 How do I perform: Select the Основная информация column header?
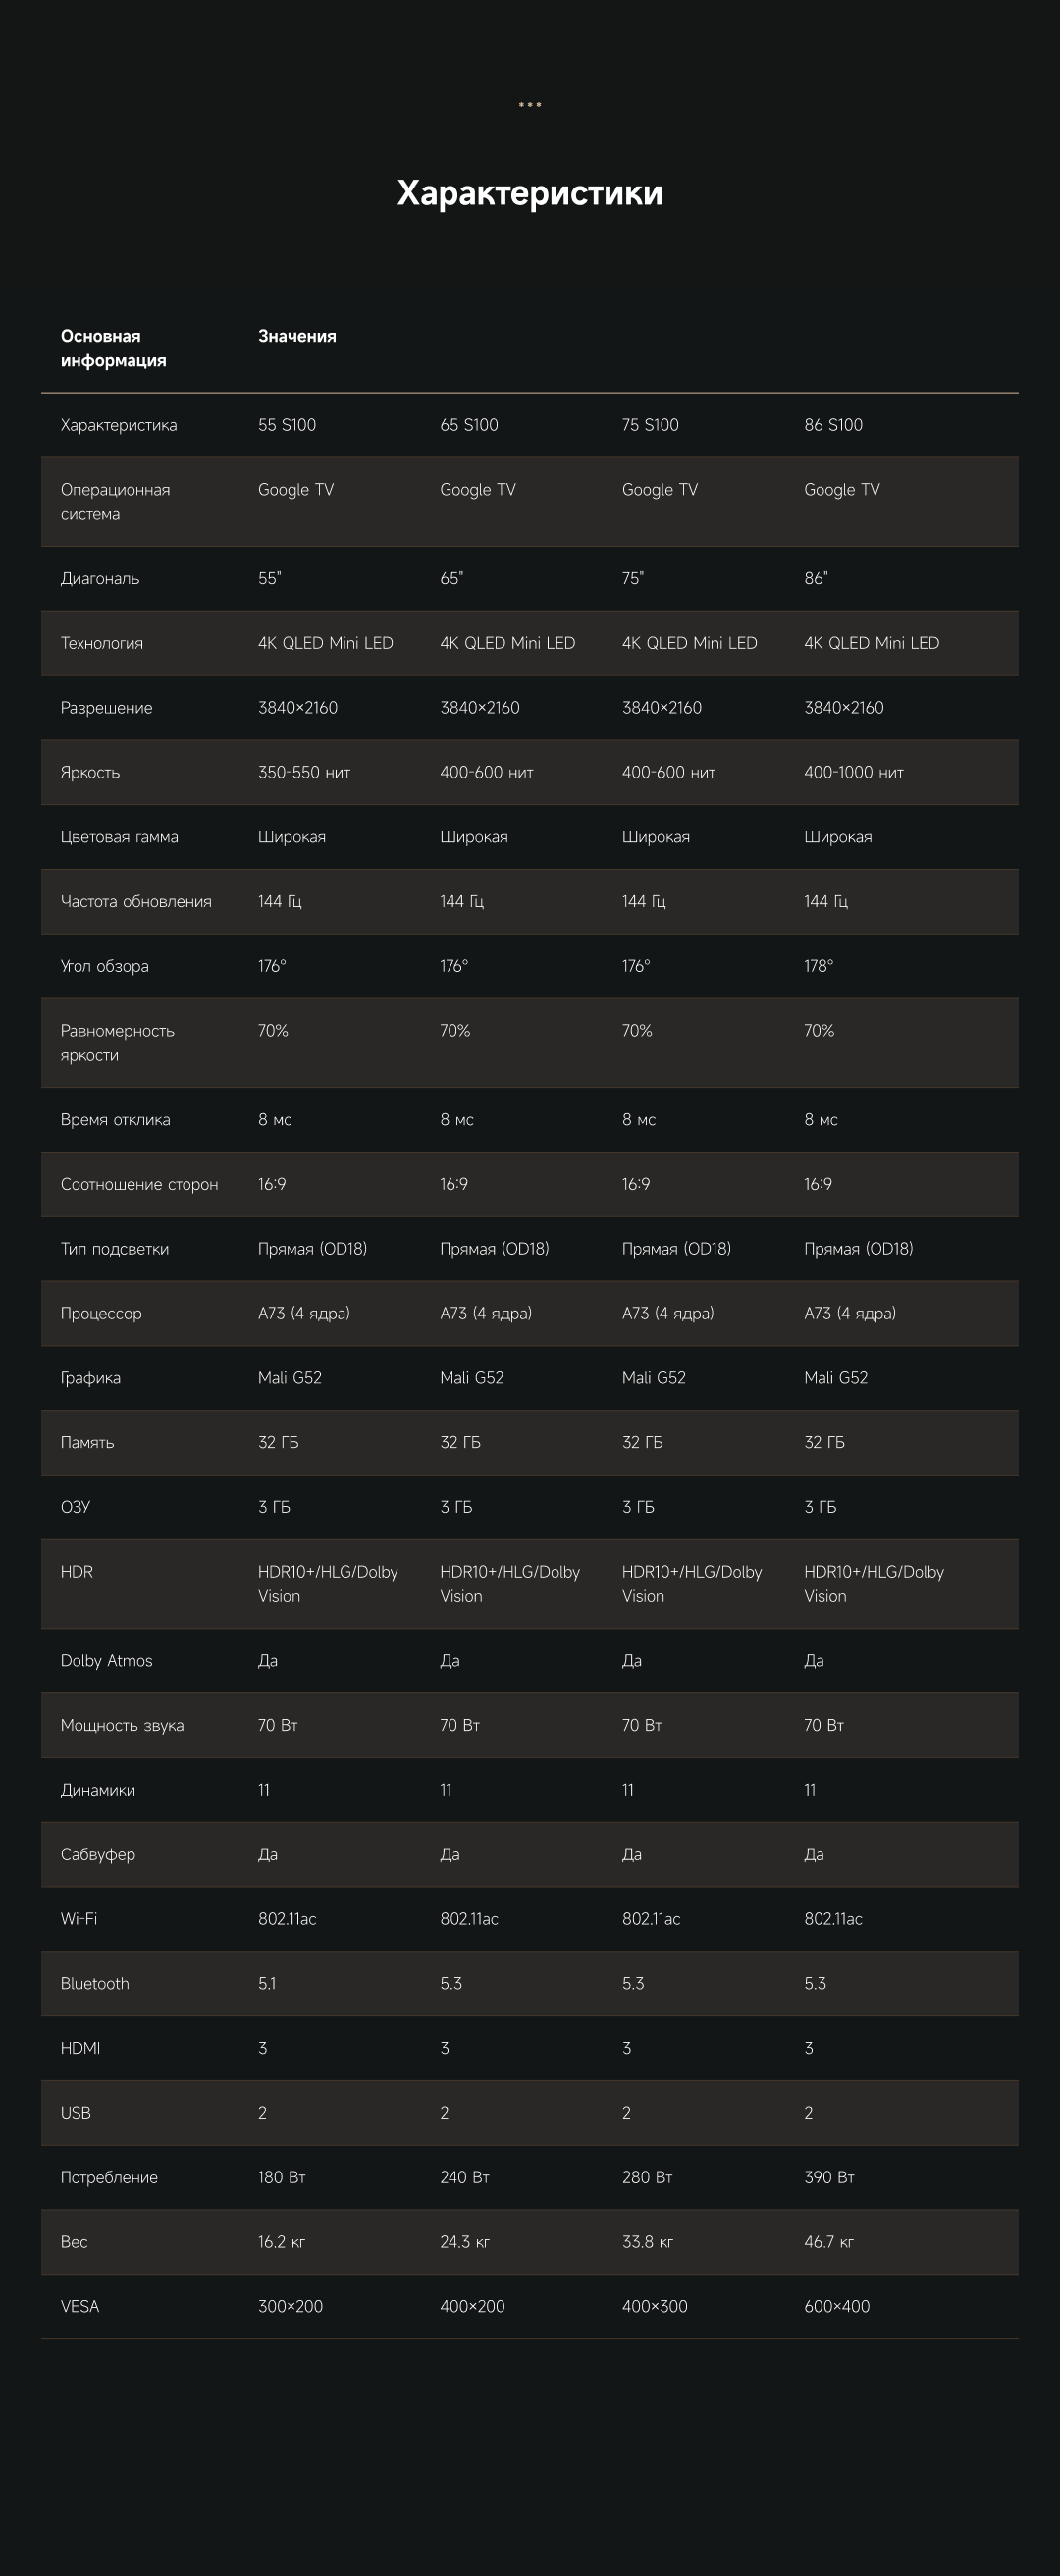tap(113, 348)
